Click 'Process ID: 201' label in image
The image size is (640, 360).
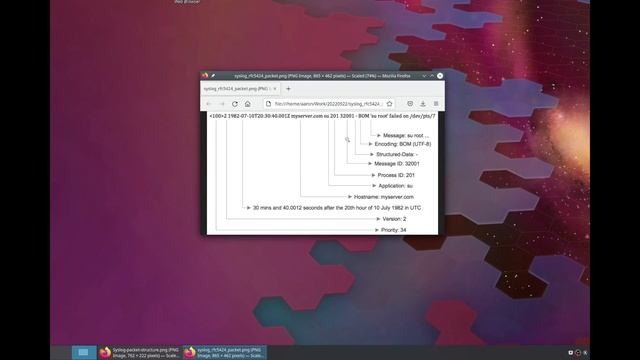pyautogui.click(x=396, y=175)
